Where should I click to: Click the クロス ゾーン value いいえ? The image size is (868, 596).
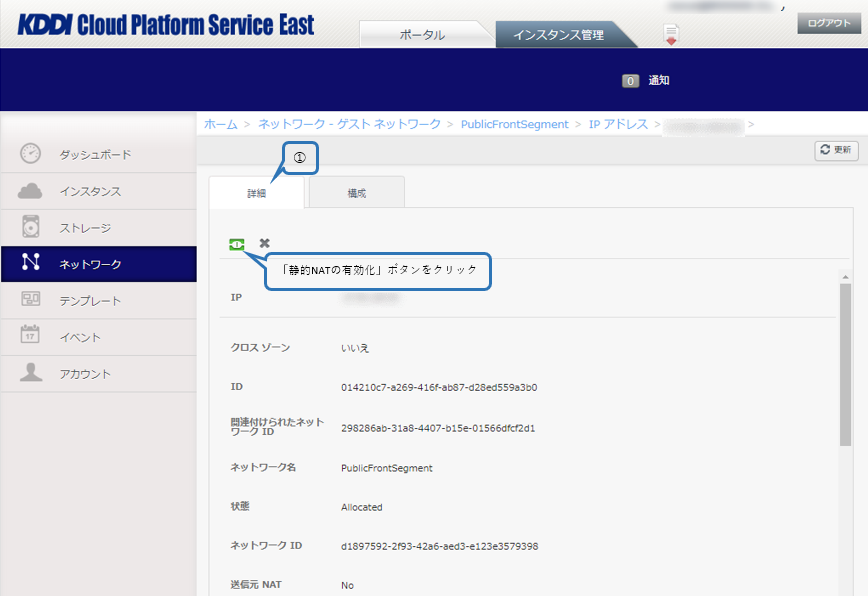click(355, 348)
